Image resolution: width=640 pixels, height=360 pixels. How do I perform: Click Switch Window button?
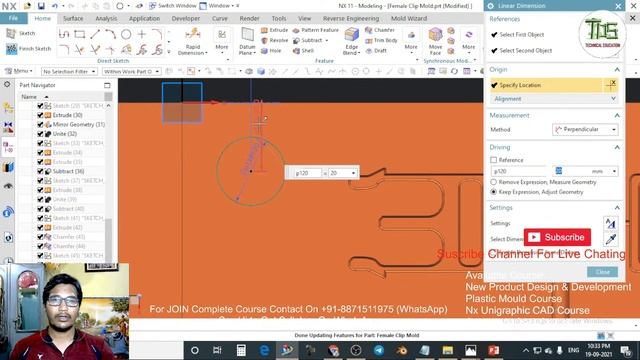point(172,6)
